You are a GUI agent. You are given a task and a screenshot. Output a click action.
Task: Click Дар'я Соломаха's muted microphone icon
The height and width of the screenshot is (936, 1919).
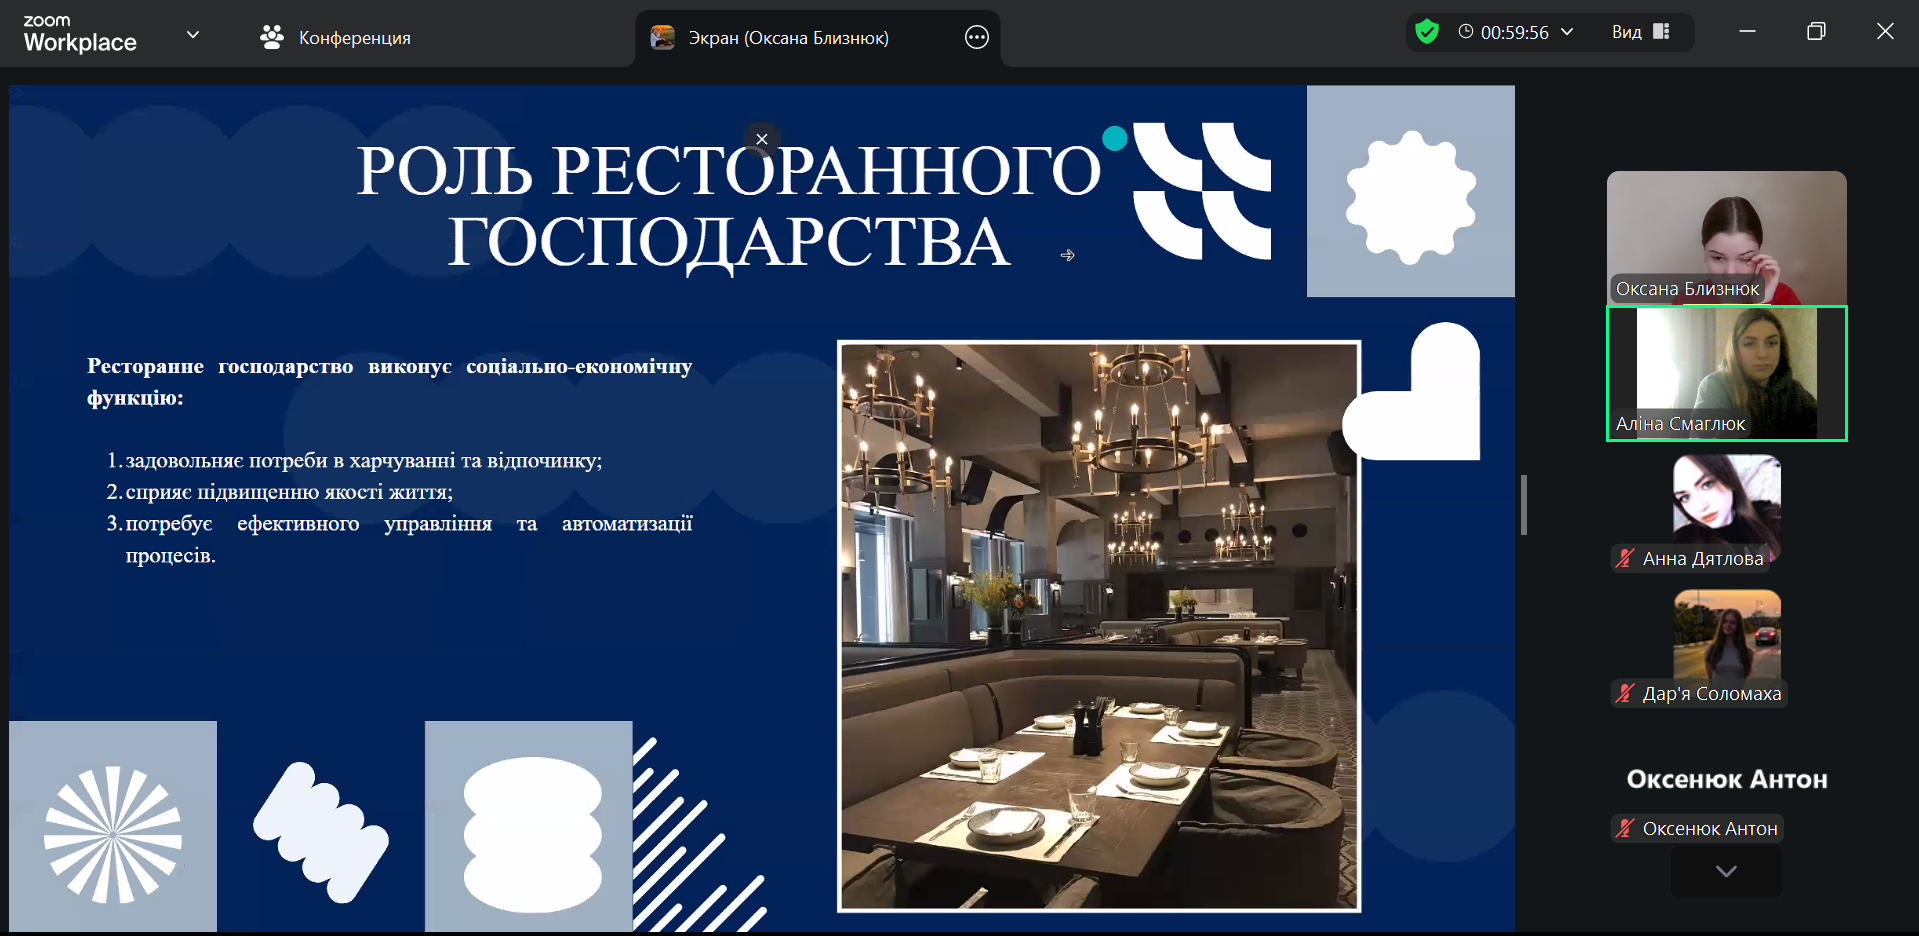click(x=1625, y=693)
